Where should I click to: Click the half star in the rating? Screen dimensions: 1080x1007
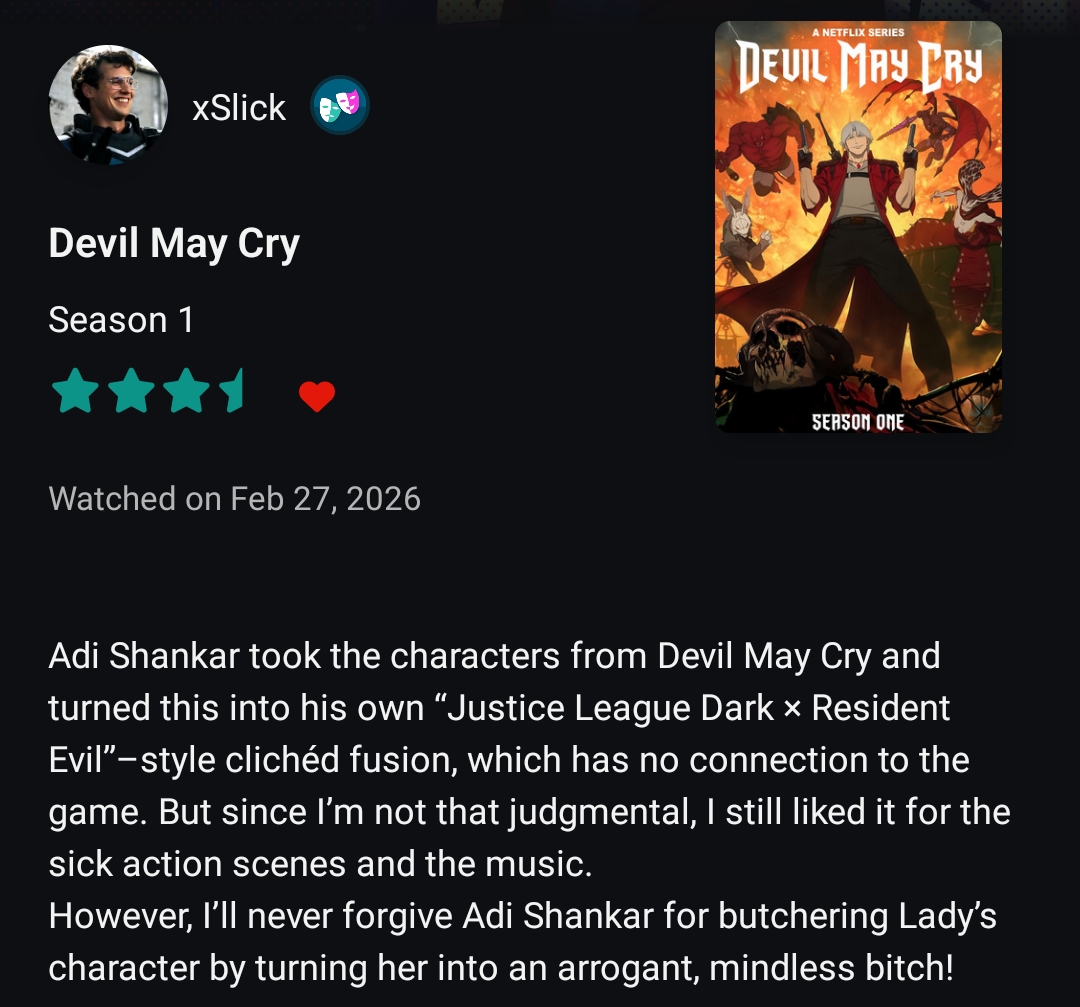click(231, 391)
